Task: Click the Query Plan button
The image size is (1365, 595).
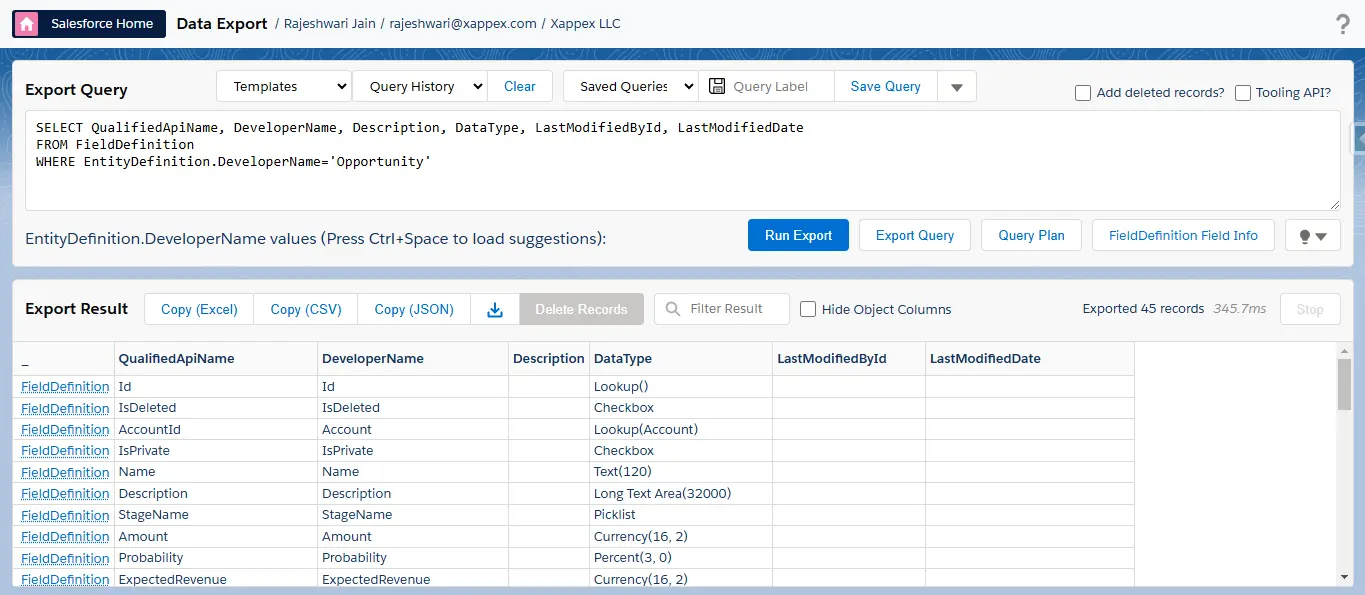Action: click(x=1031, y=235)
